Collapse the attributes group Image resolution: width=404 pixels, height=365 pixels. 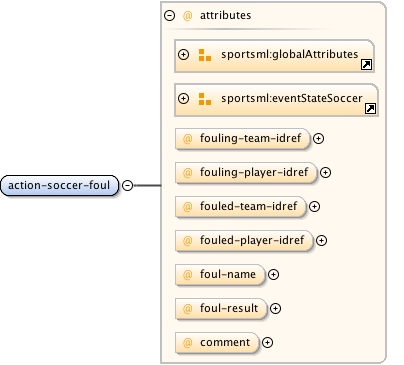coord(169,15)
